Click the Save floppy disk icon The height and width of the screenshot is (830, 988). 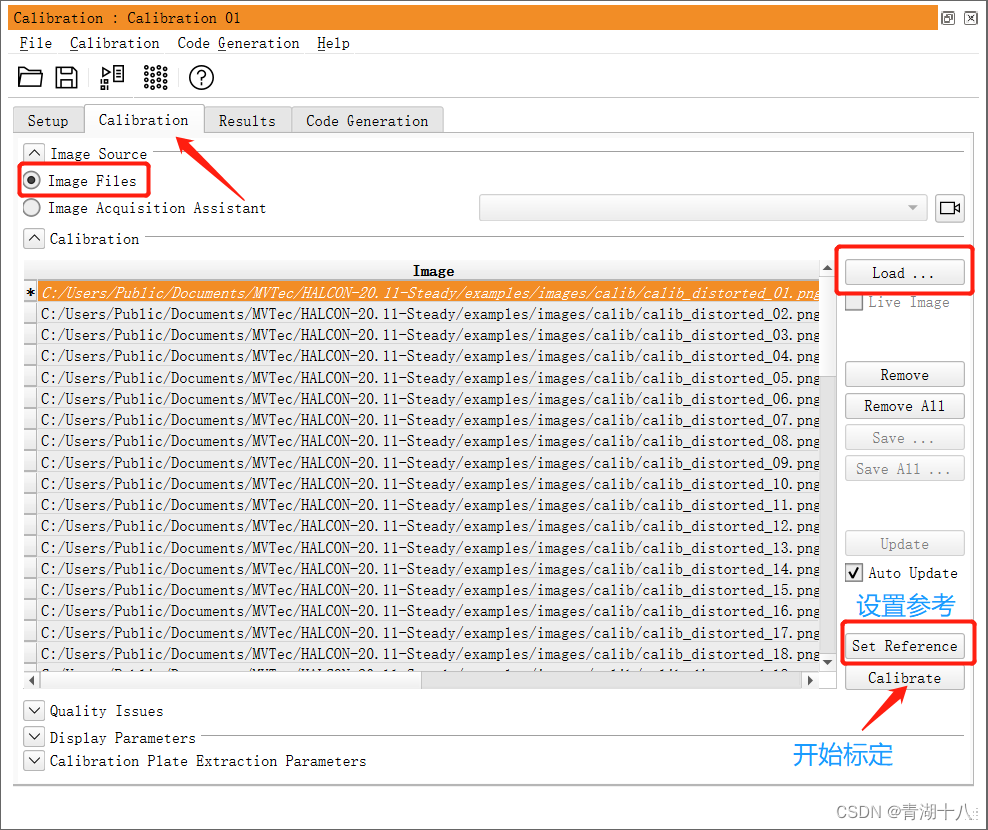click(66, 78)
